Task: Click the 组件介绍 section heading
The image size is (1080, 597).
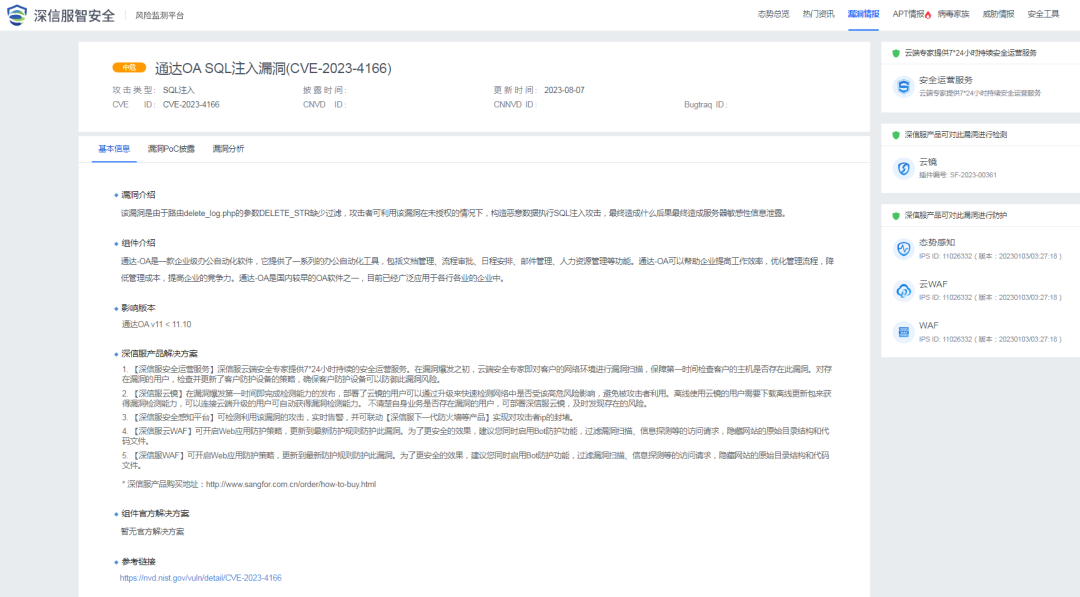Action: coord(138,243)
